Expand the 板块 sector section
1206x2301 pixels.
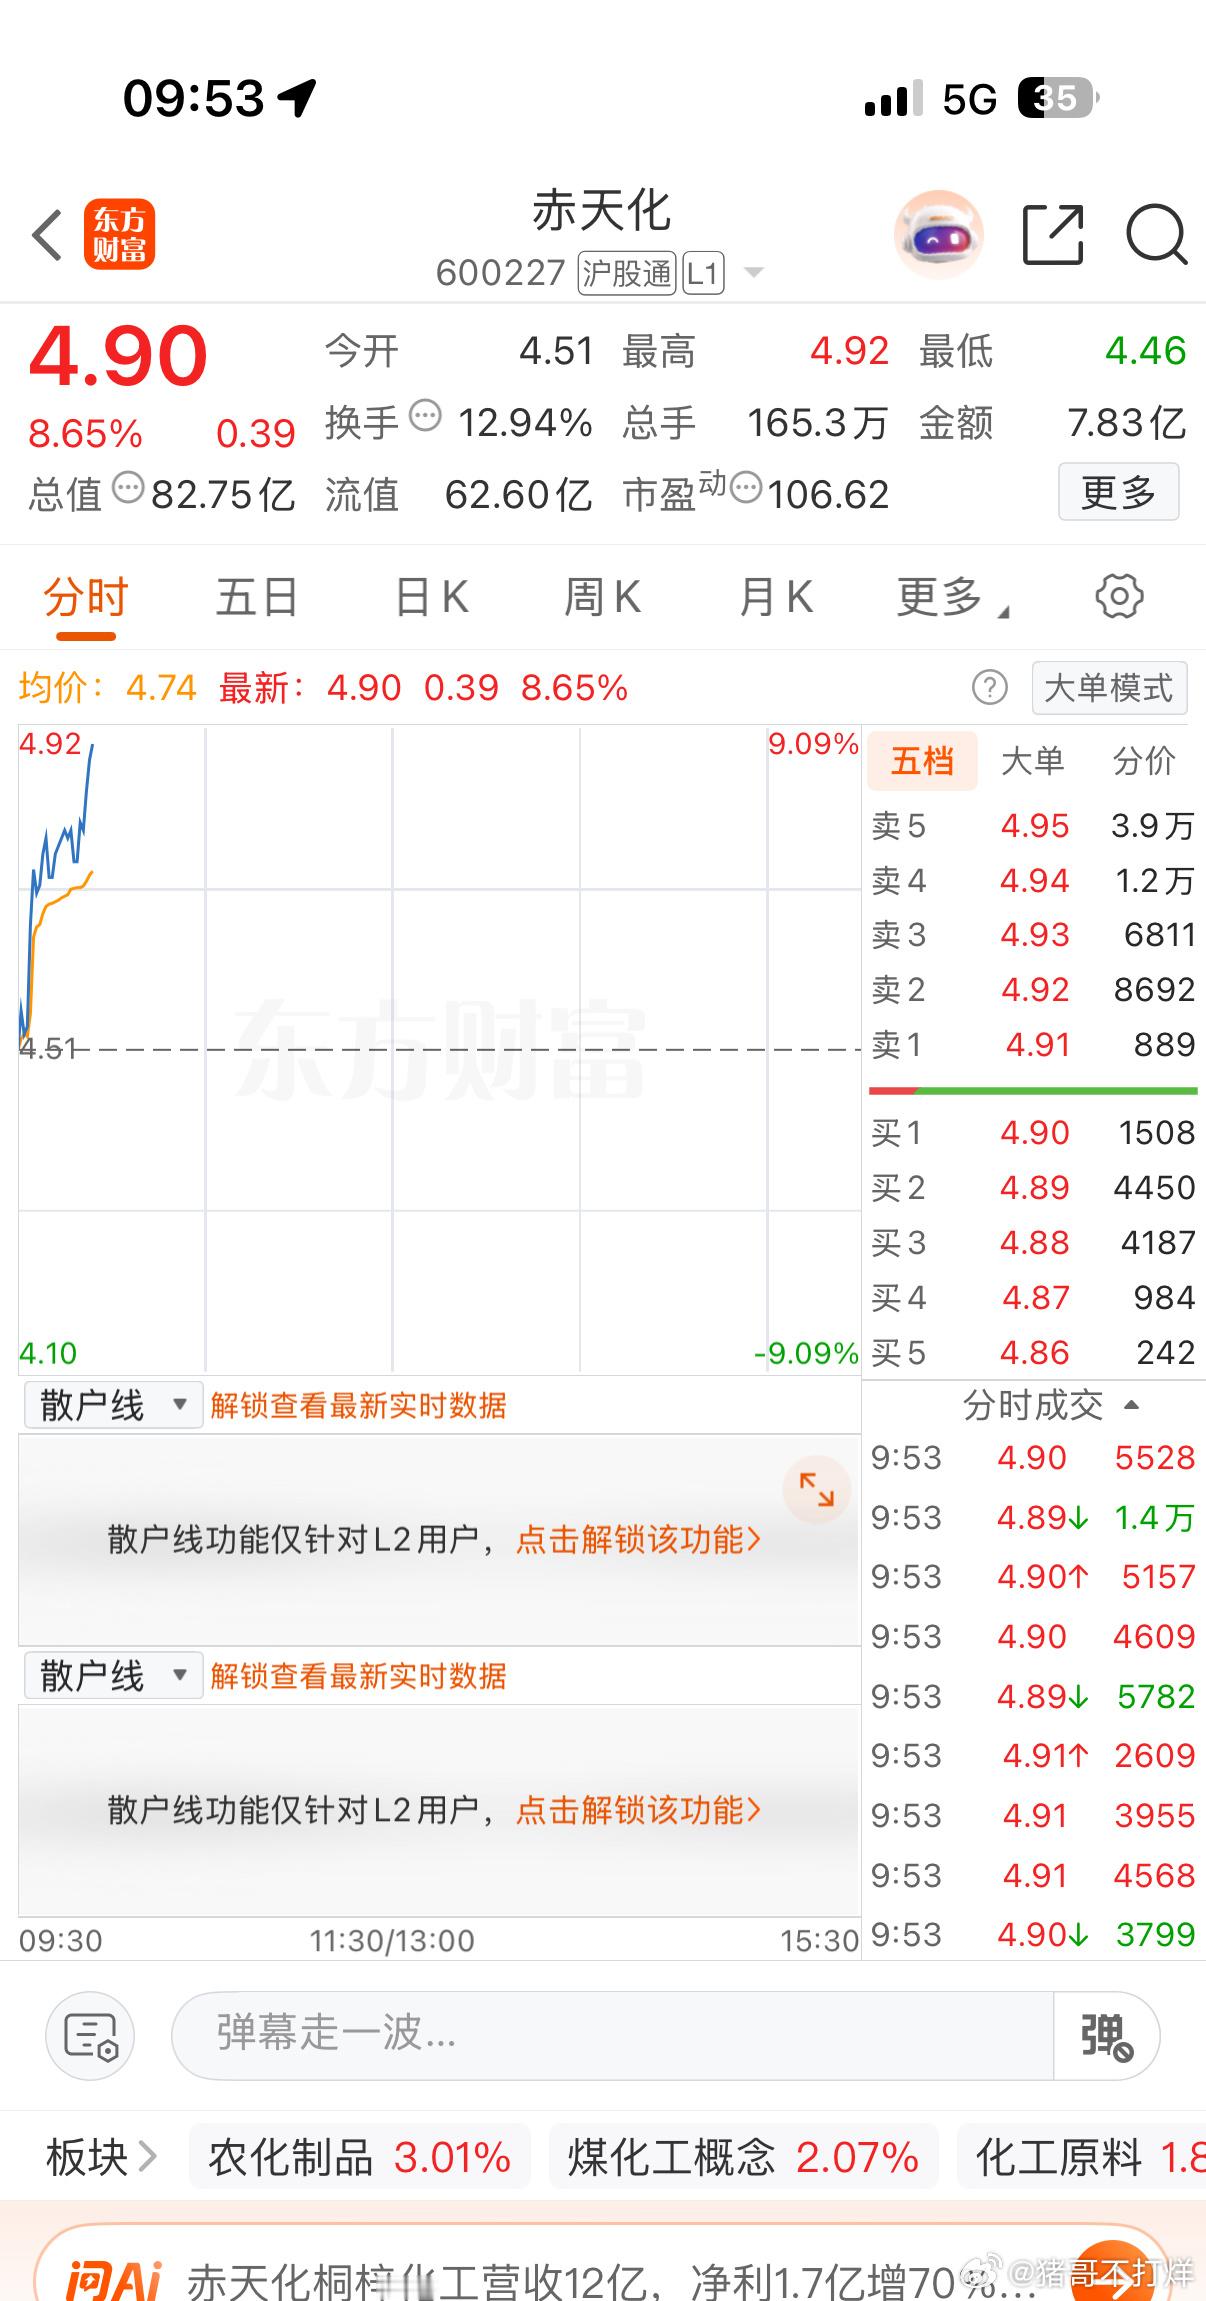[101, 2158]
